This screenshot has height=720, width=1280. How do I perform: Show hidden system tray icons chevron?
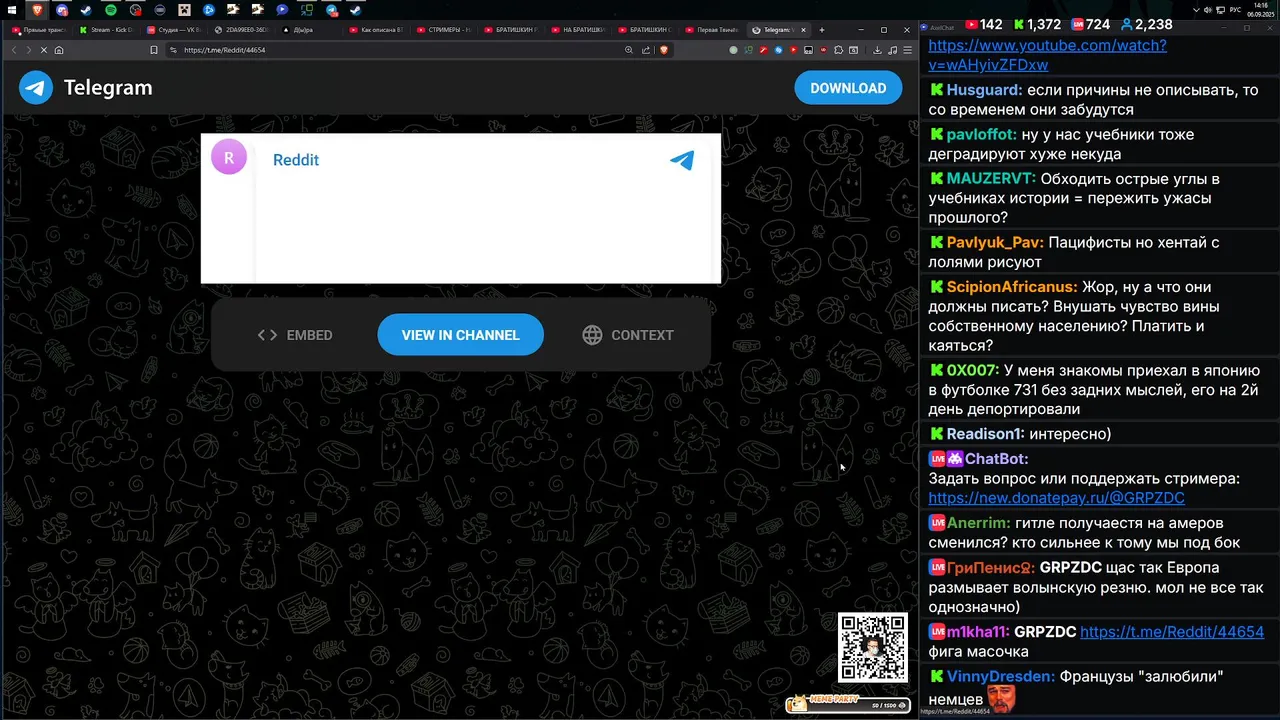[x=1196, y=10]
